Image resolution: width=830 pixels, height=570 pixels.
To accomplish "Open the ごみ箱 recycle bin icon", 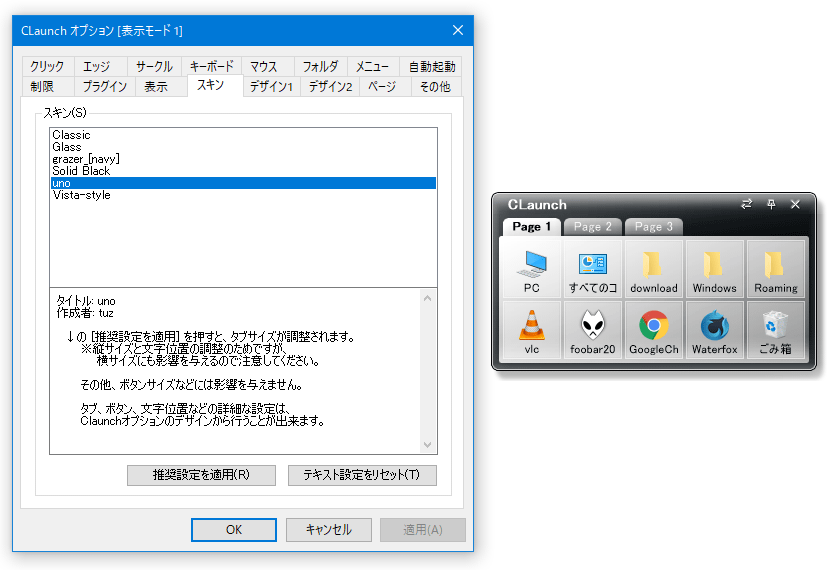I will pyautogui.click(x=775, y=330).
